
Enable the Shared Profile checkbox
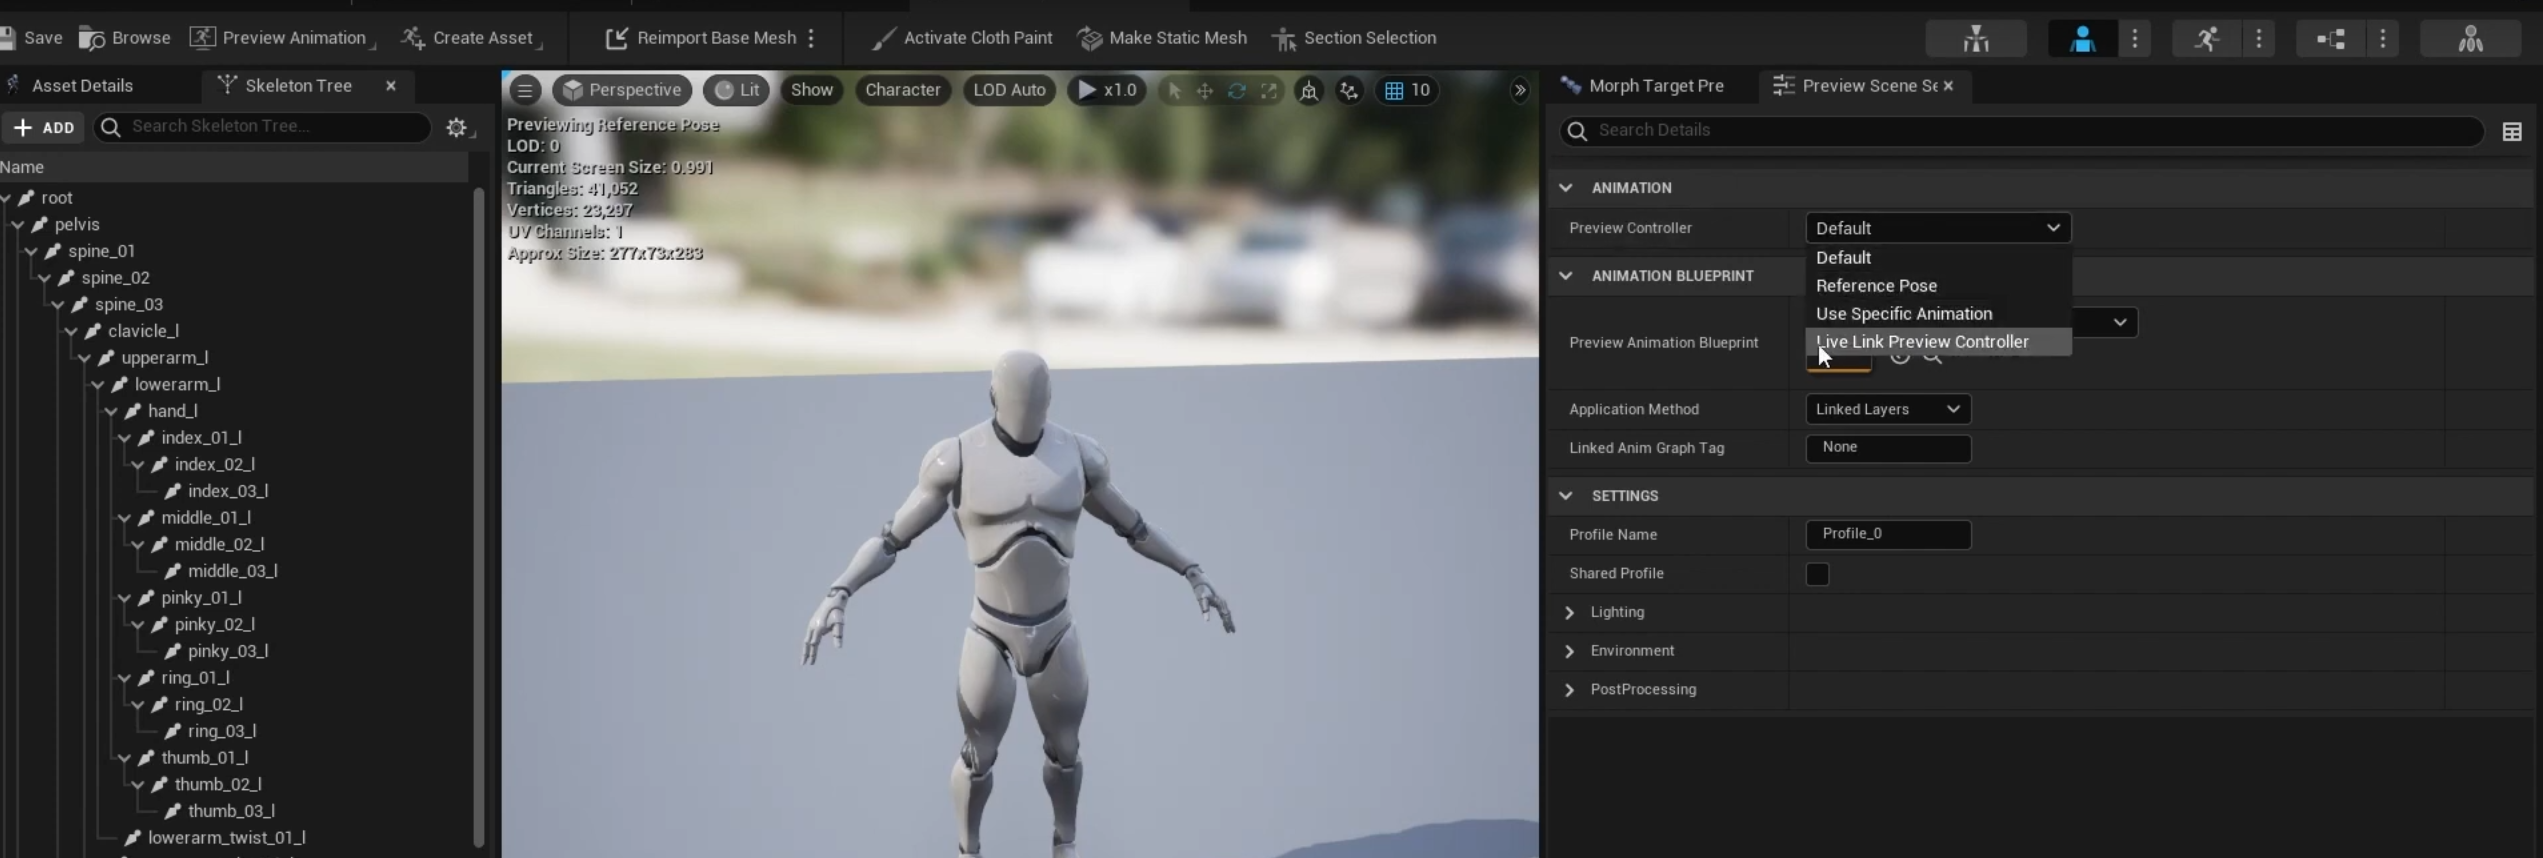pyautogui.click(x=1817, y=574)
